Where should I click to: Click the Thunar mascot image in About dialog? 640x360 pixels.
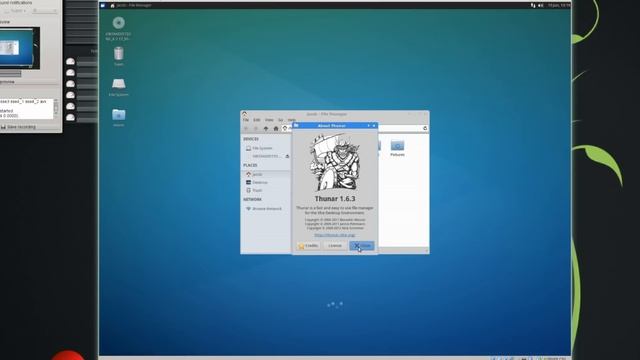335,163
